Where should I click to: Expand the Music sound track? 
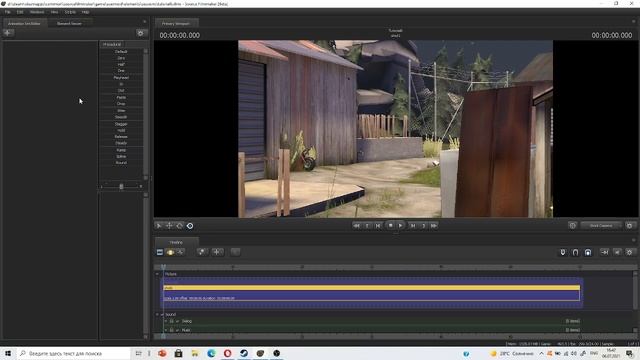[166, 330]
